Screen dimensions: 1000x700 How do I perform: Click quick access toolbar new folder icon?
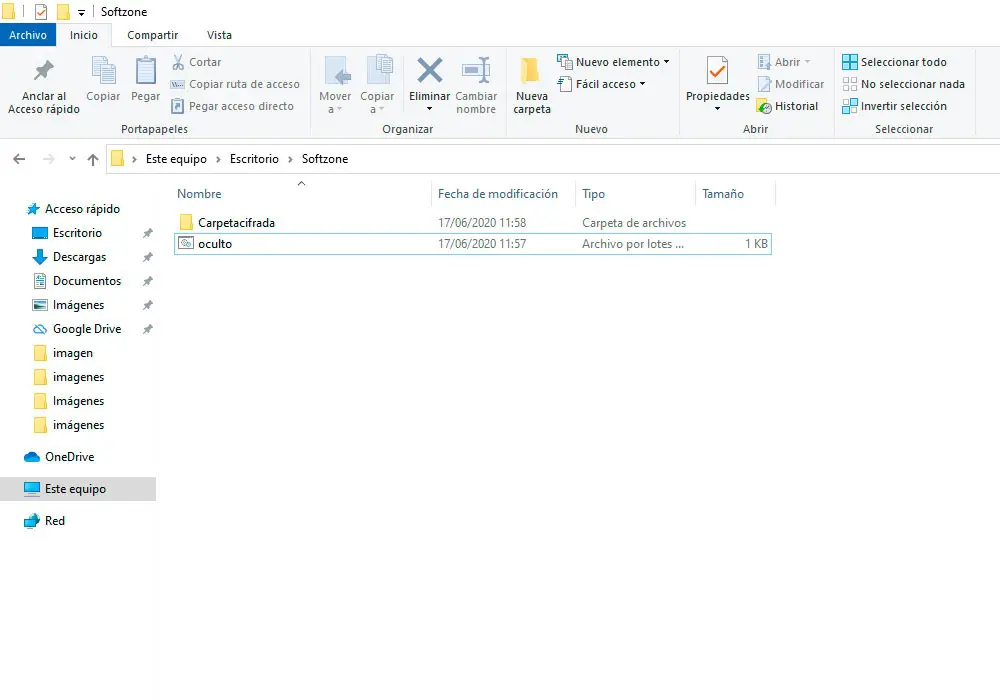click(x=62, y=11)
